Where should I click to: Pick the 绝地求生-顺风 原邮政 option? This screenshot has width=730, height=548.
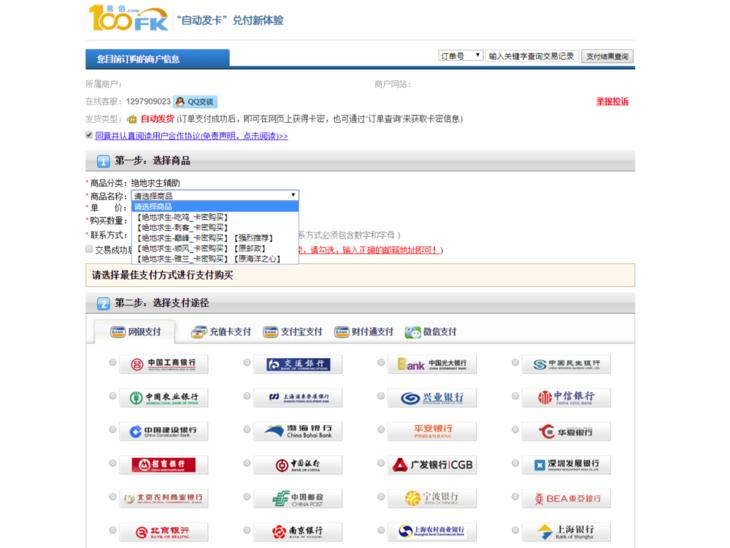coord(215,248)
